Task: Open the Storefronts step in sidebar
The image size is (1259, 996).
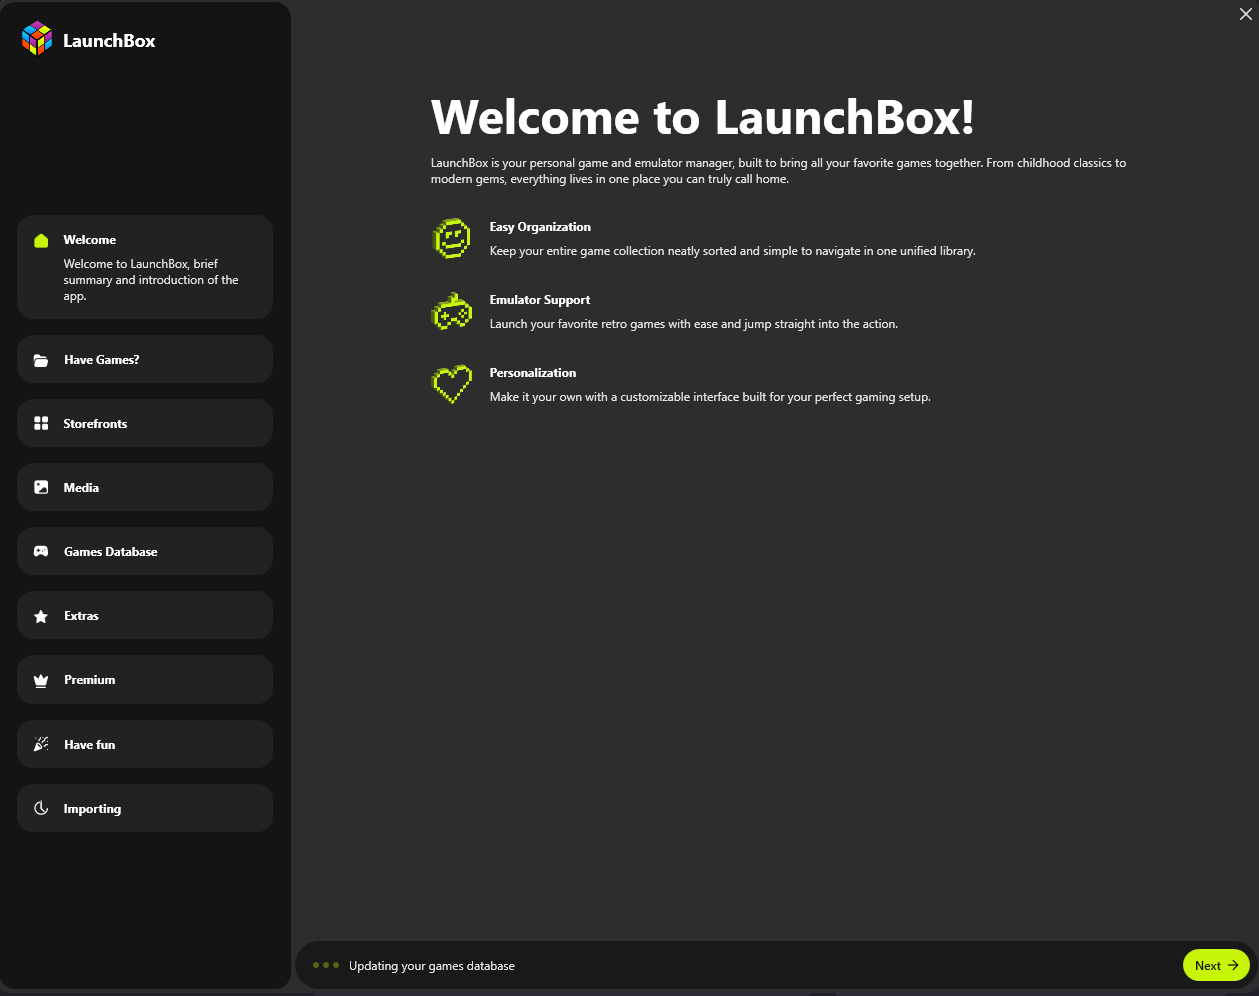Action: coord(145,423)
